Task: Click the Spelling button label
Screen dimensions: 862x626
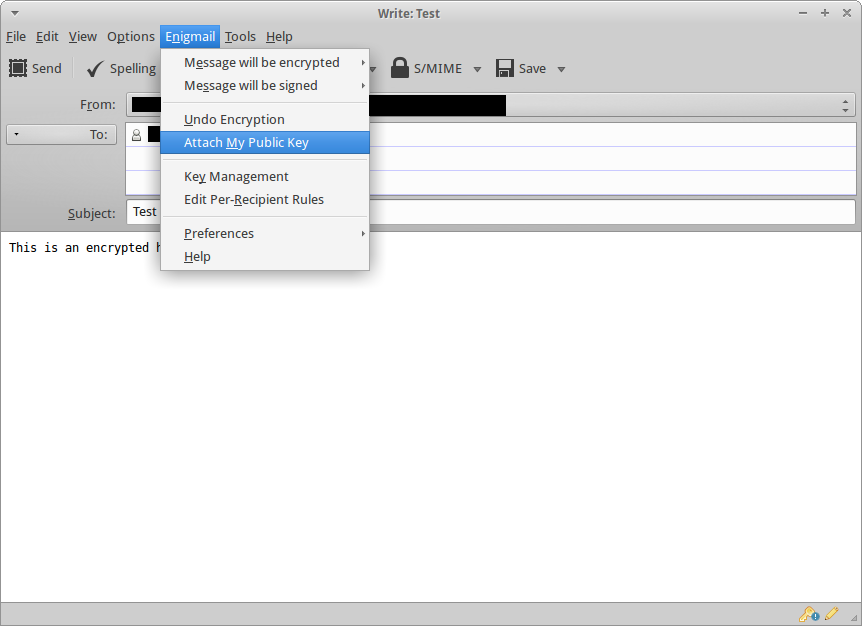Action: point(133,69)
